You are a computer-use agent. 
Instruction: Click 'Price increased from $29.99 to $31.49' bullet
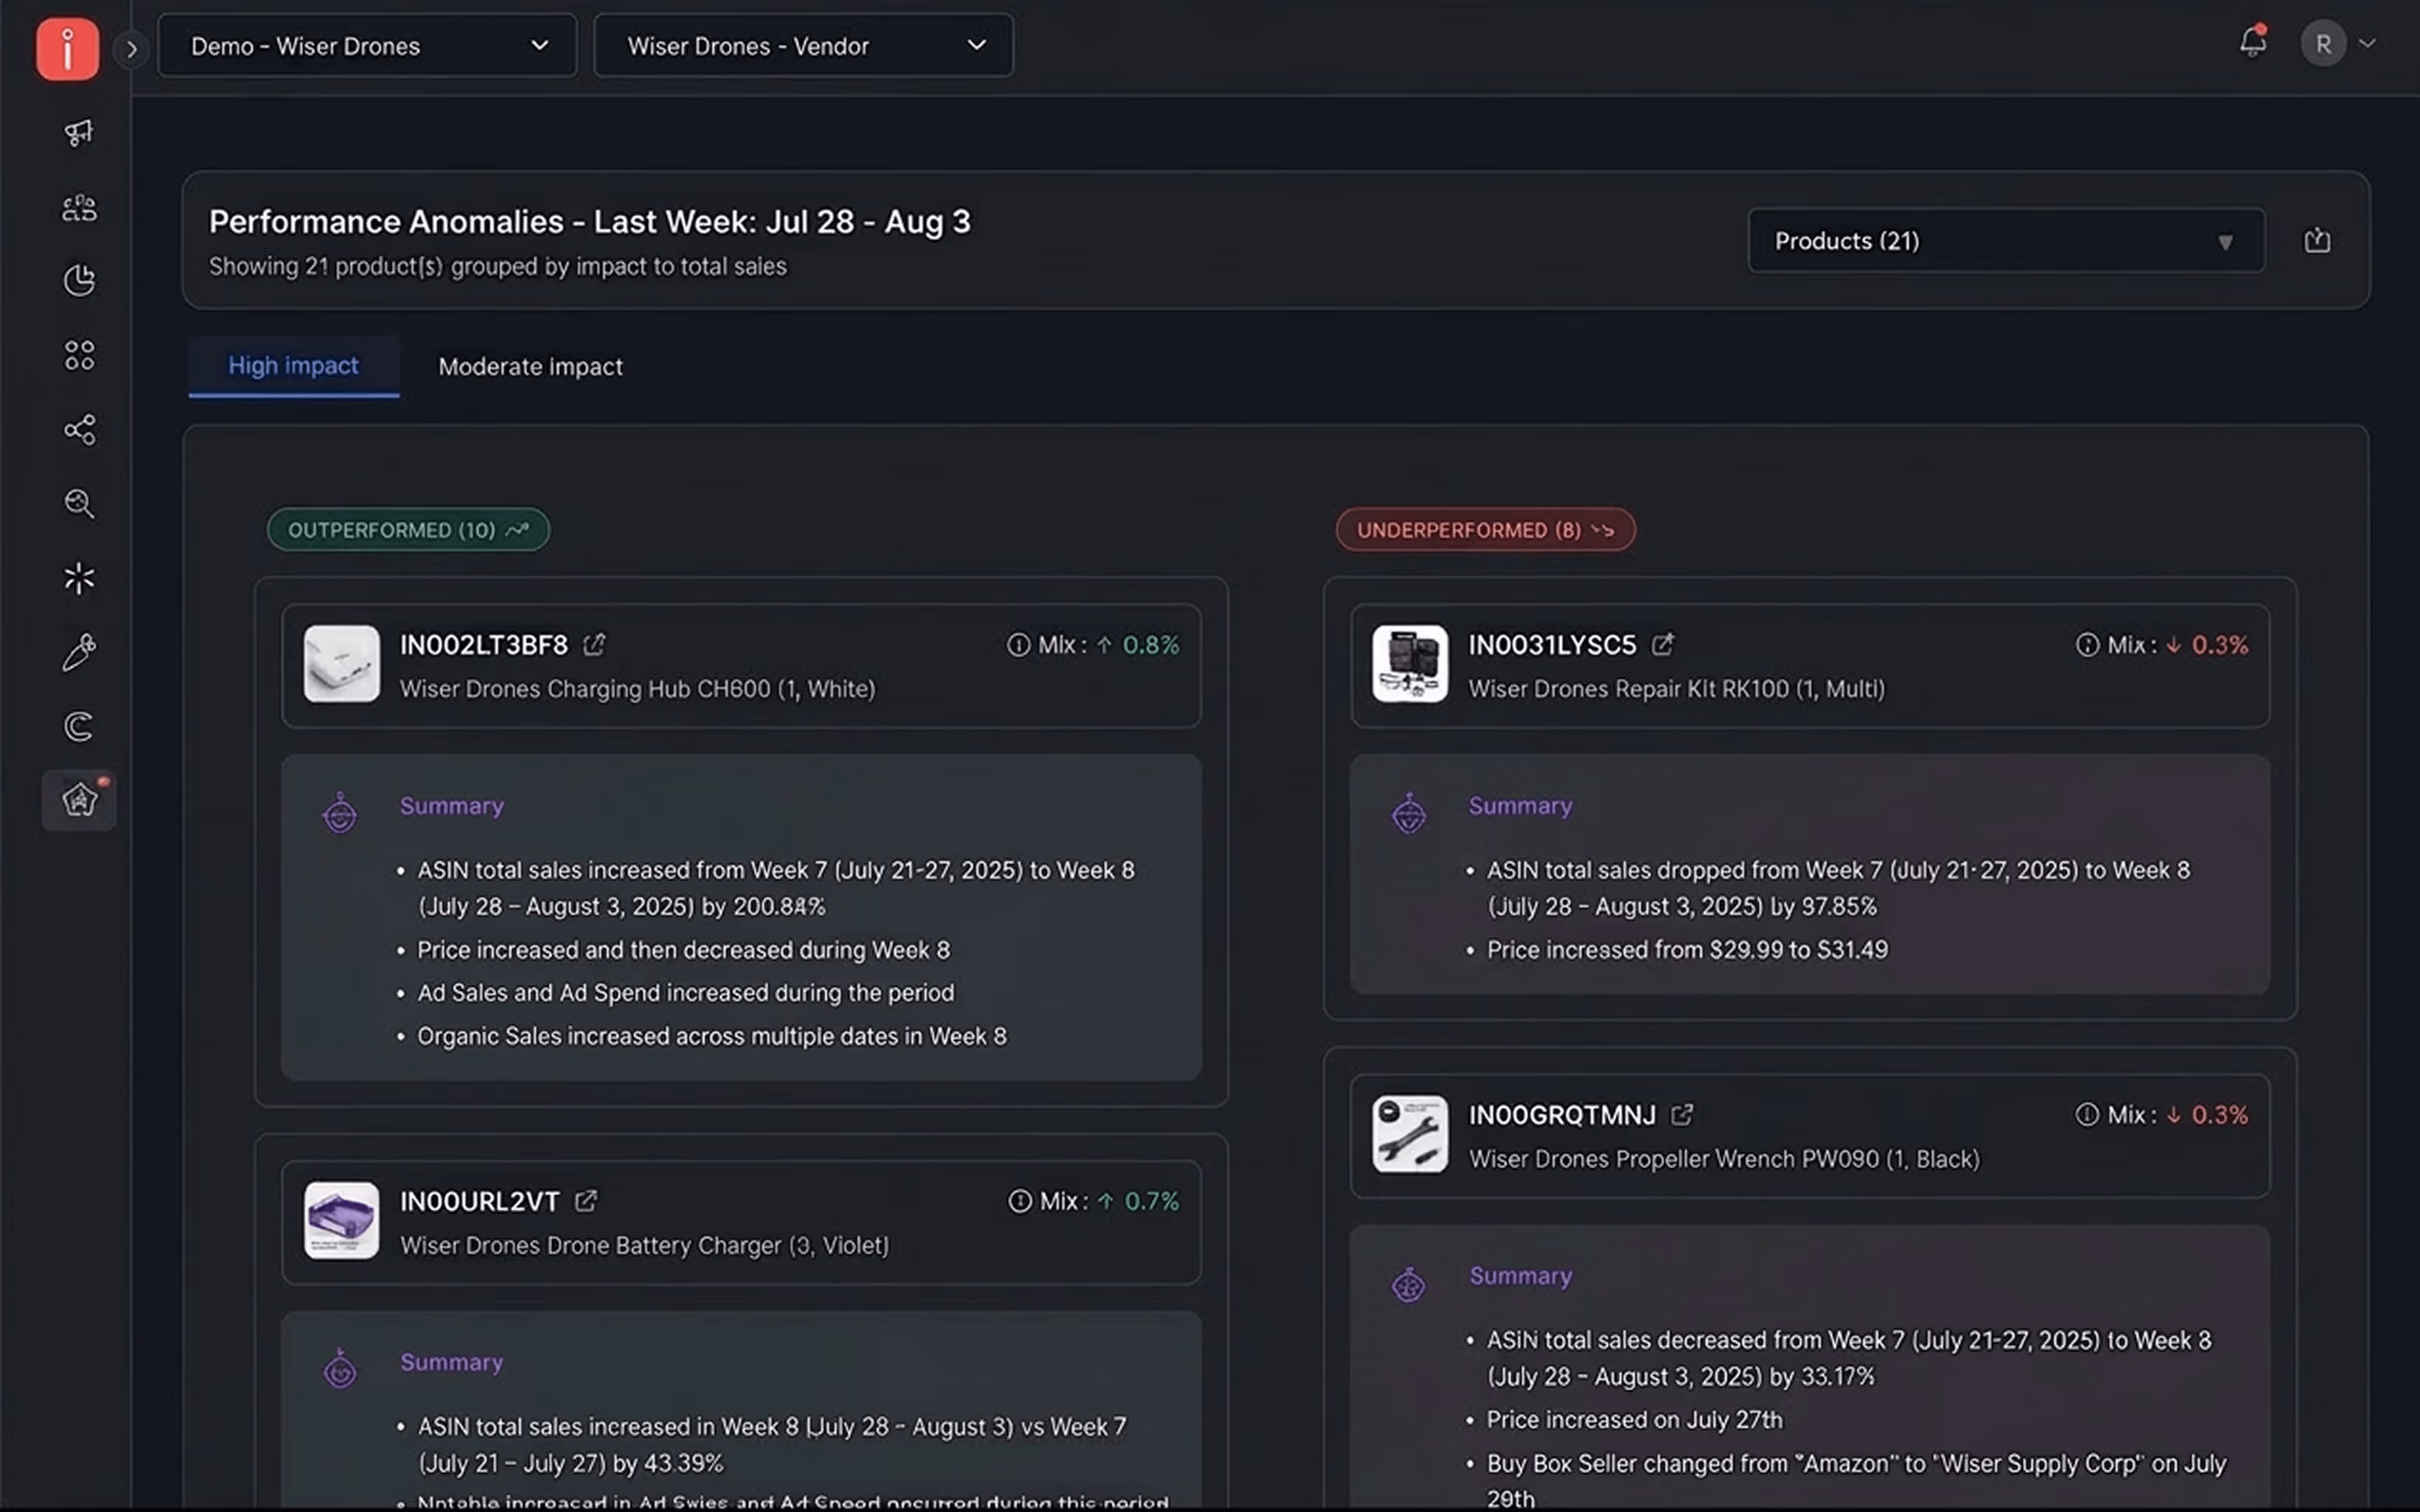coord(1687,950)
